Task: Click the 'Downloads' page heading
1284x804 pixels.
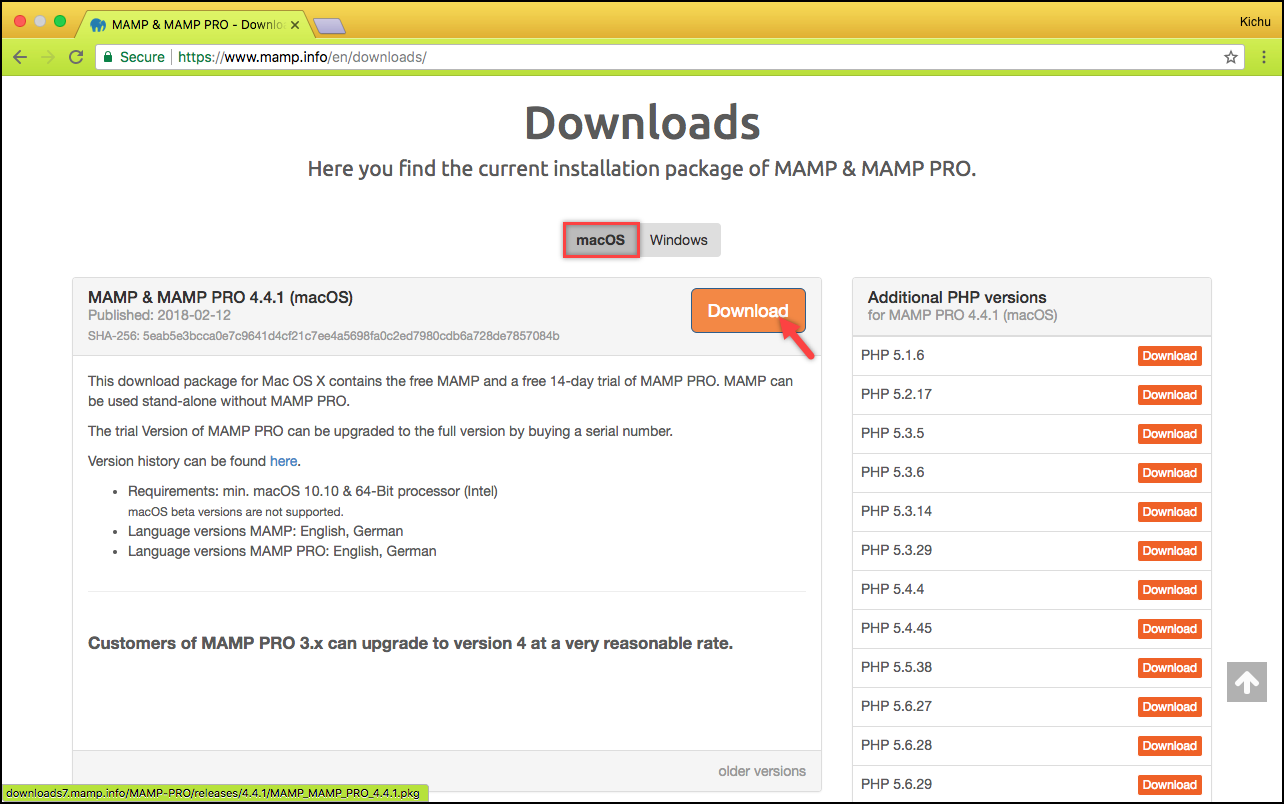Action: (642, 123)
